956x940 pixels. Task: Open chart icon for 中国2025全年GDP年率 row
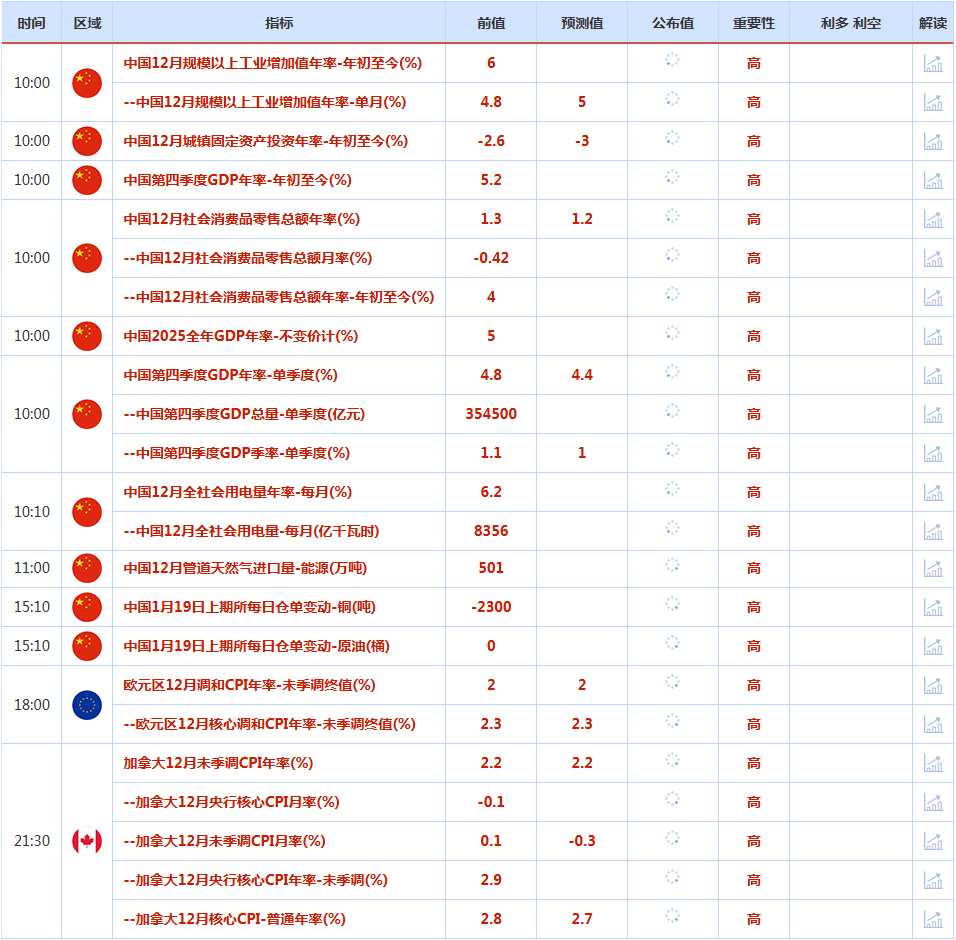tap(933, 336)
